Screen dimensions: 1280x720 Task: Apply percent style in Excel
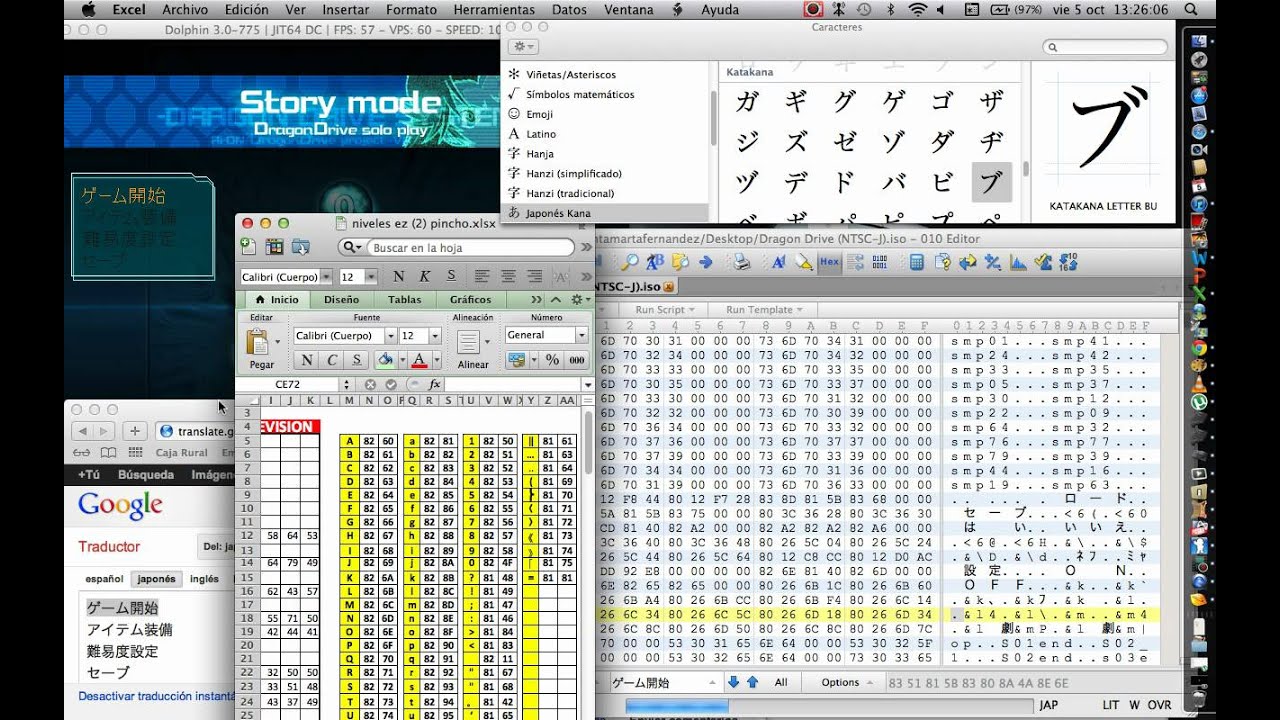(x=552, y=360)
